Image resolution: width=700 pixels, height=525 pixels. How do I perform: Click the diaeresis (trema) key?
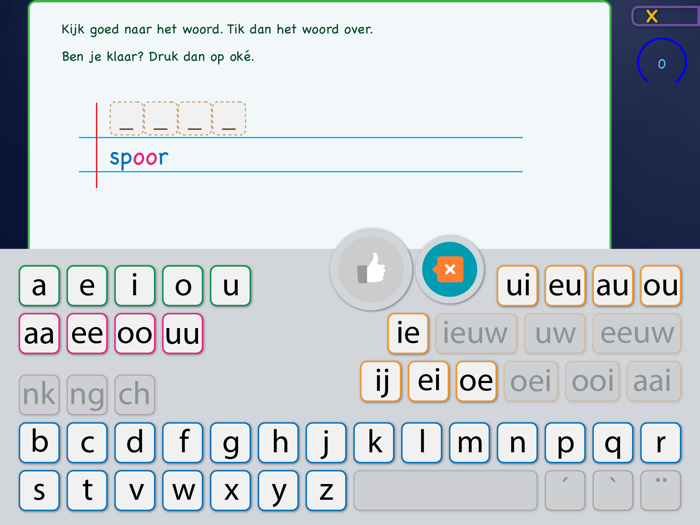(661, 490)
